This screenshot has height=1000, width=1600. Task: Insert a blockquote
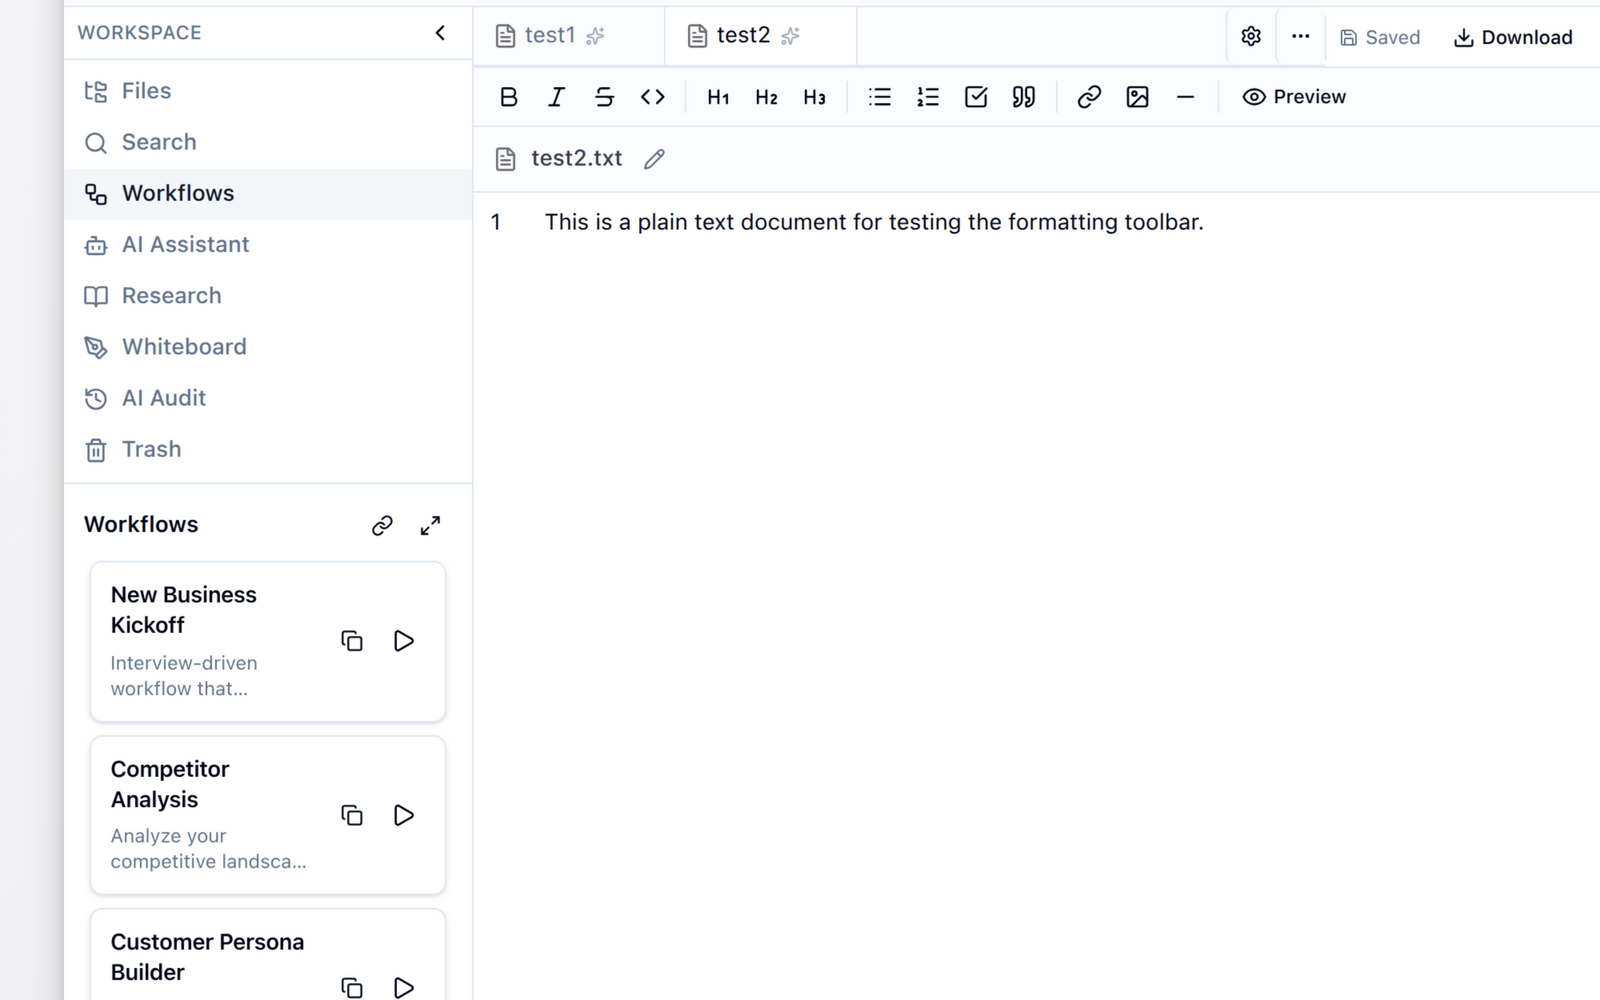pyautogui.click(x=1023, y=97)
